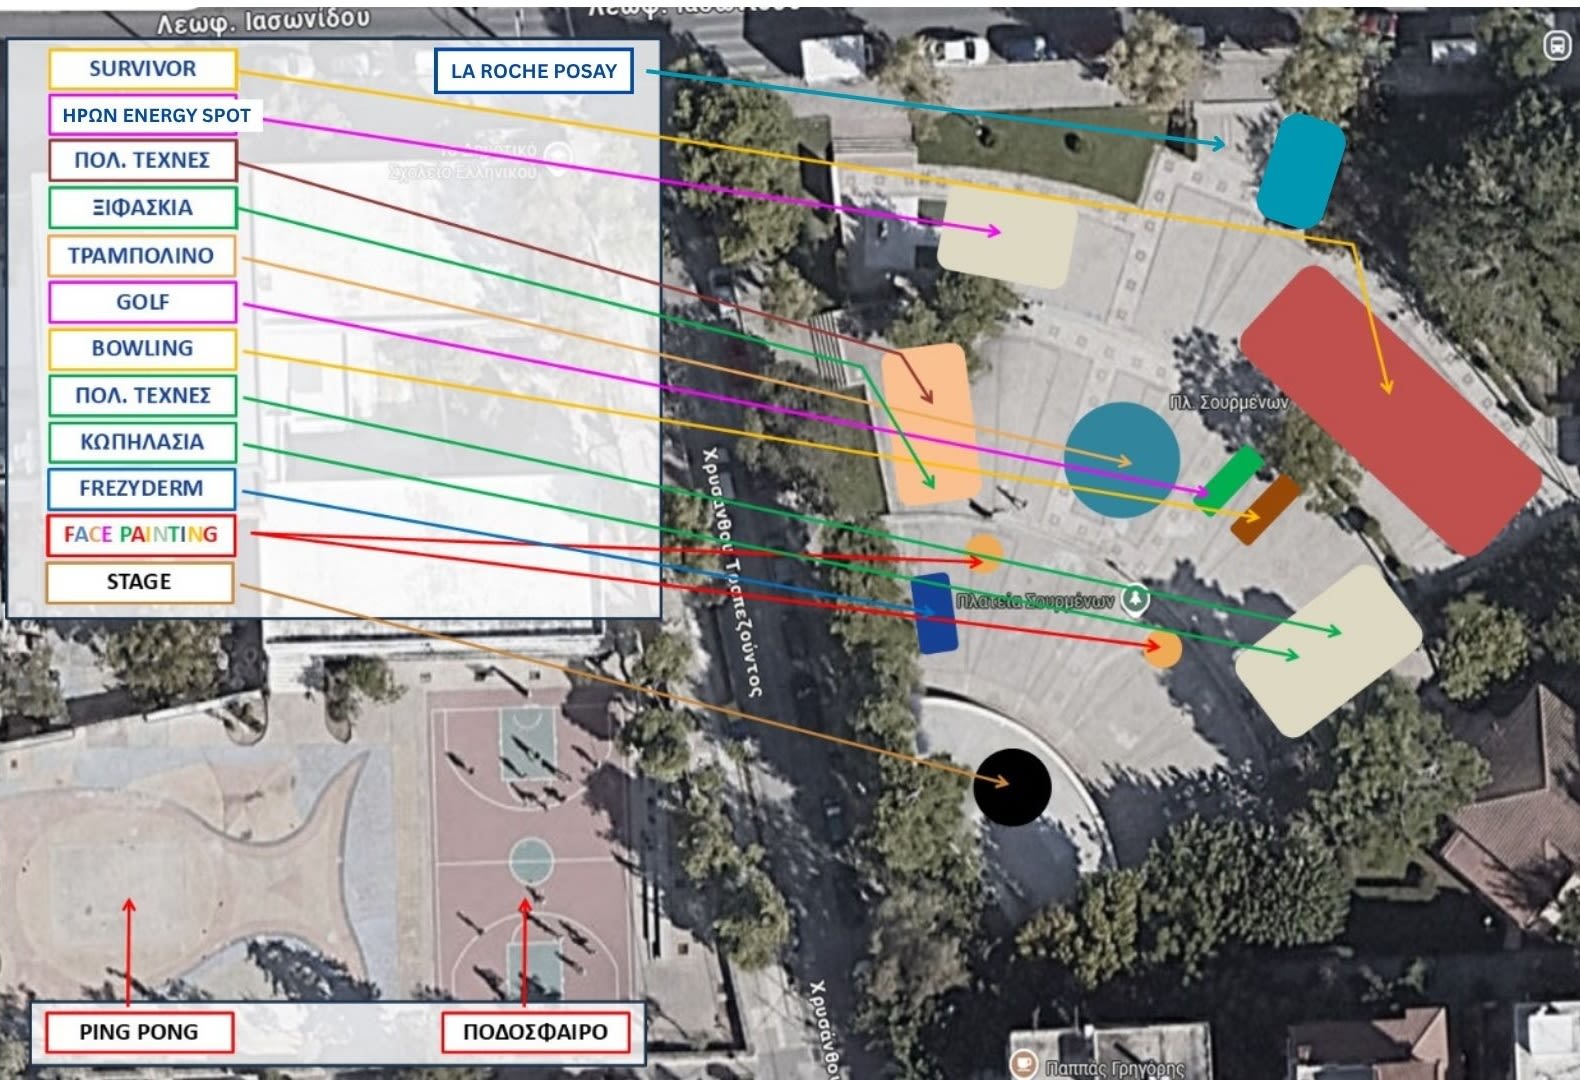The width and height of the screenshot is (1580, 1080).
Task: Select the teal trampoline circle on the plaza
Action: (x=1121, y=460)
